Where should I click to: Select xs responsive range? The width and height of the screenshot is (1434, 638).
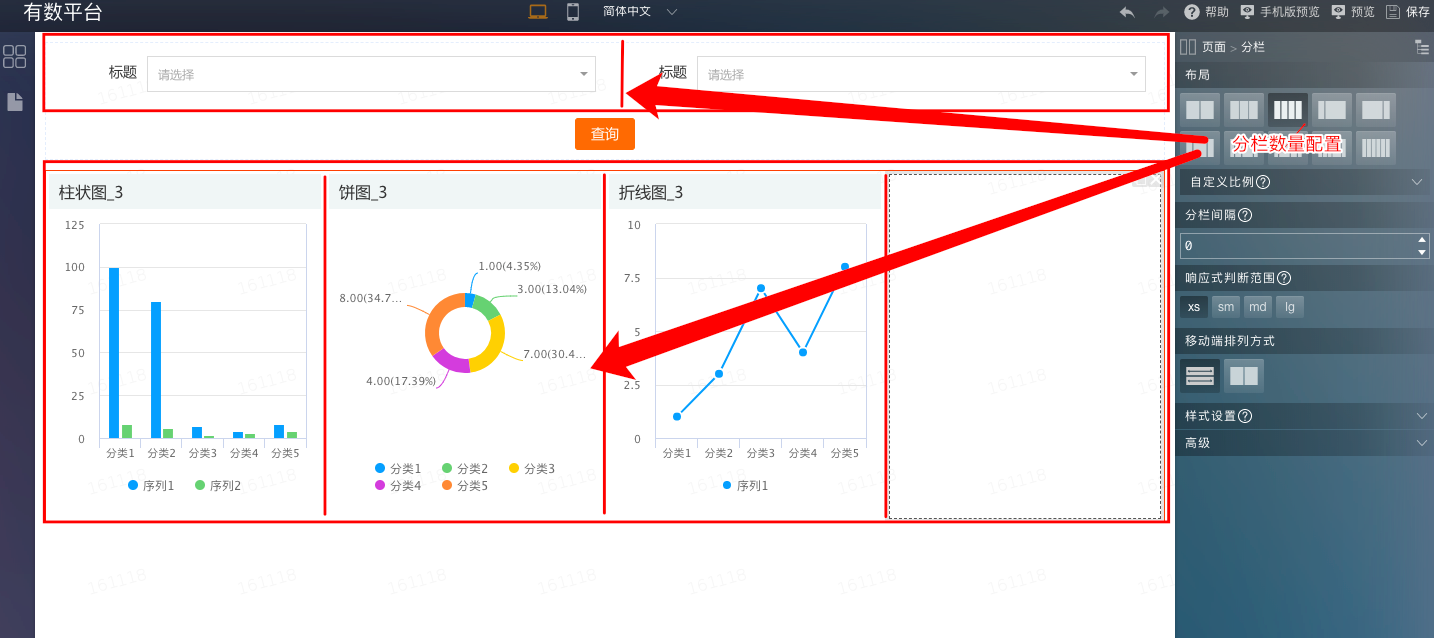coord(1194,307)
